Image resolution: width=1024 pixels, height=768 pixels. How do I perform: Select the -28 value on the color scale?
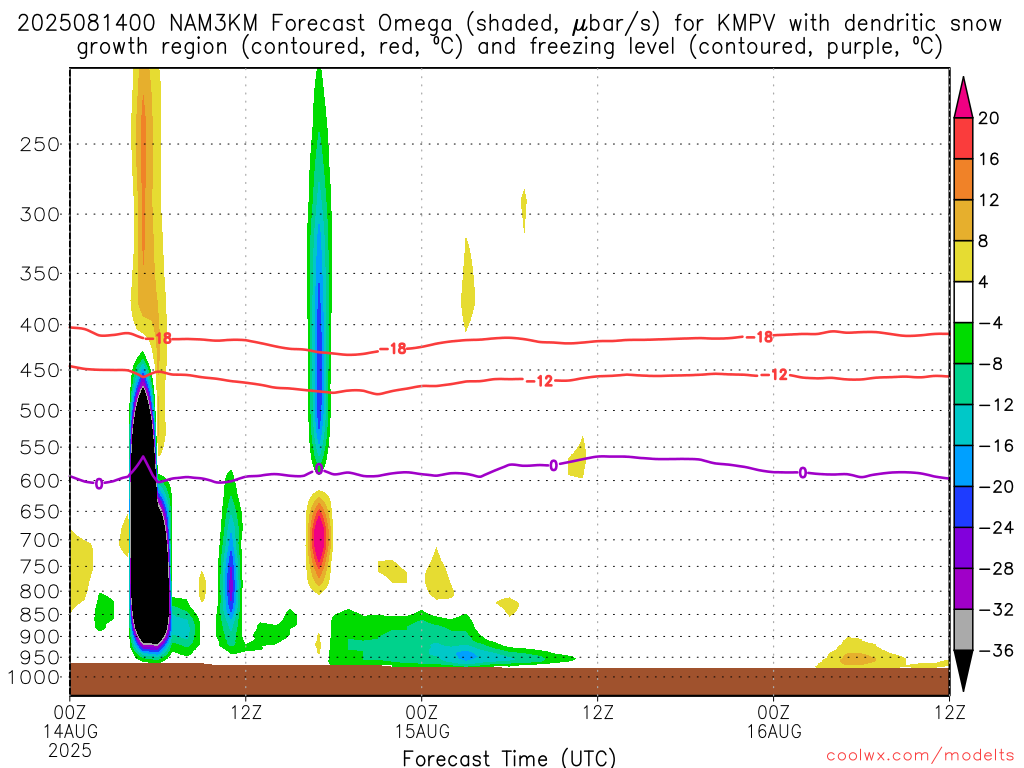[996, 569]
